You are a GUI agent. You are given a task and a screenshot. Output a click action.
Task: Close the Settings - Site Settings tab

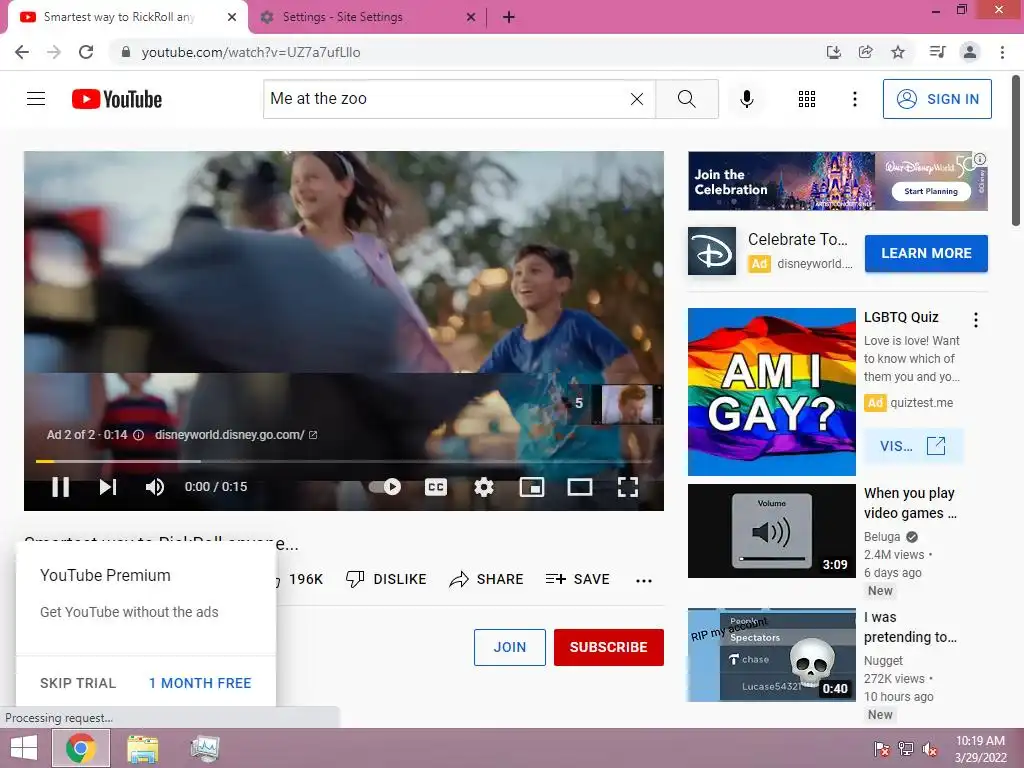[x=471, y=17]
